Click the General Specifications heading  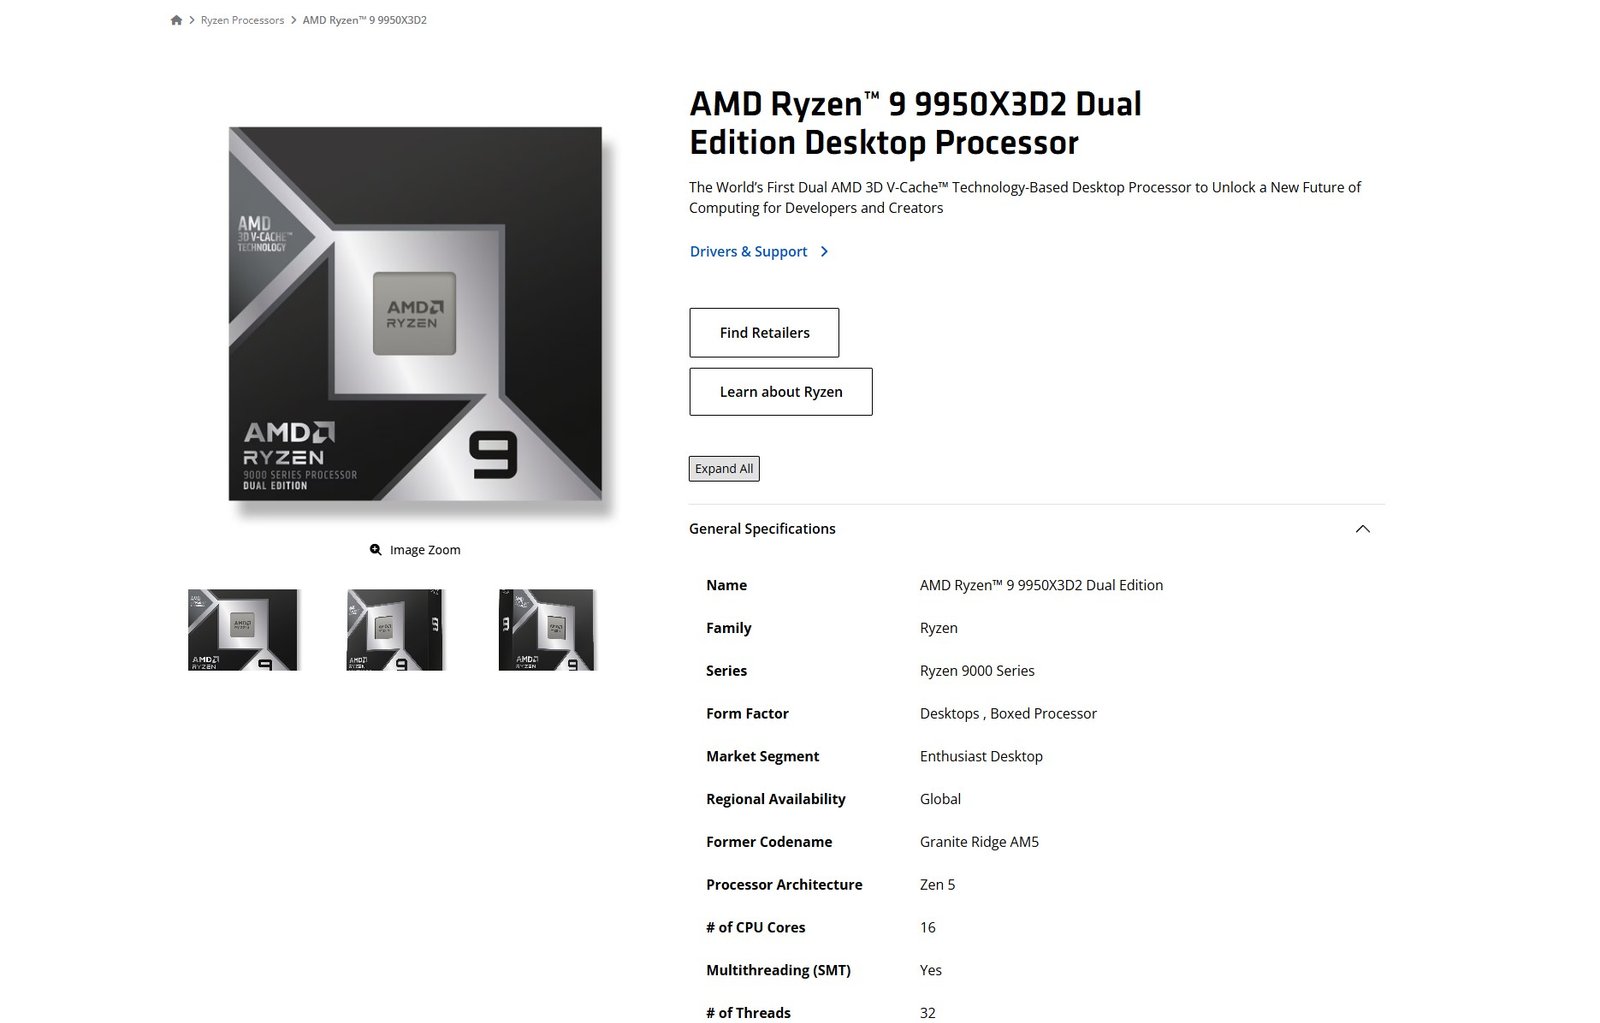[x=762, y=529]
